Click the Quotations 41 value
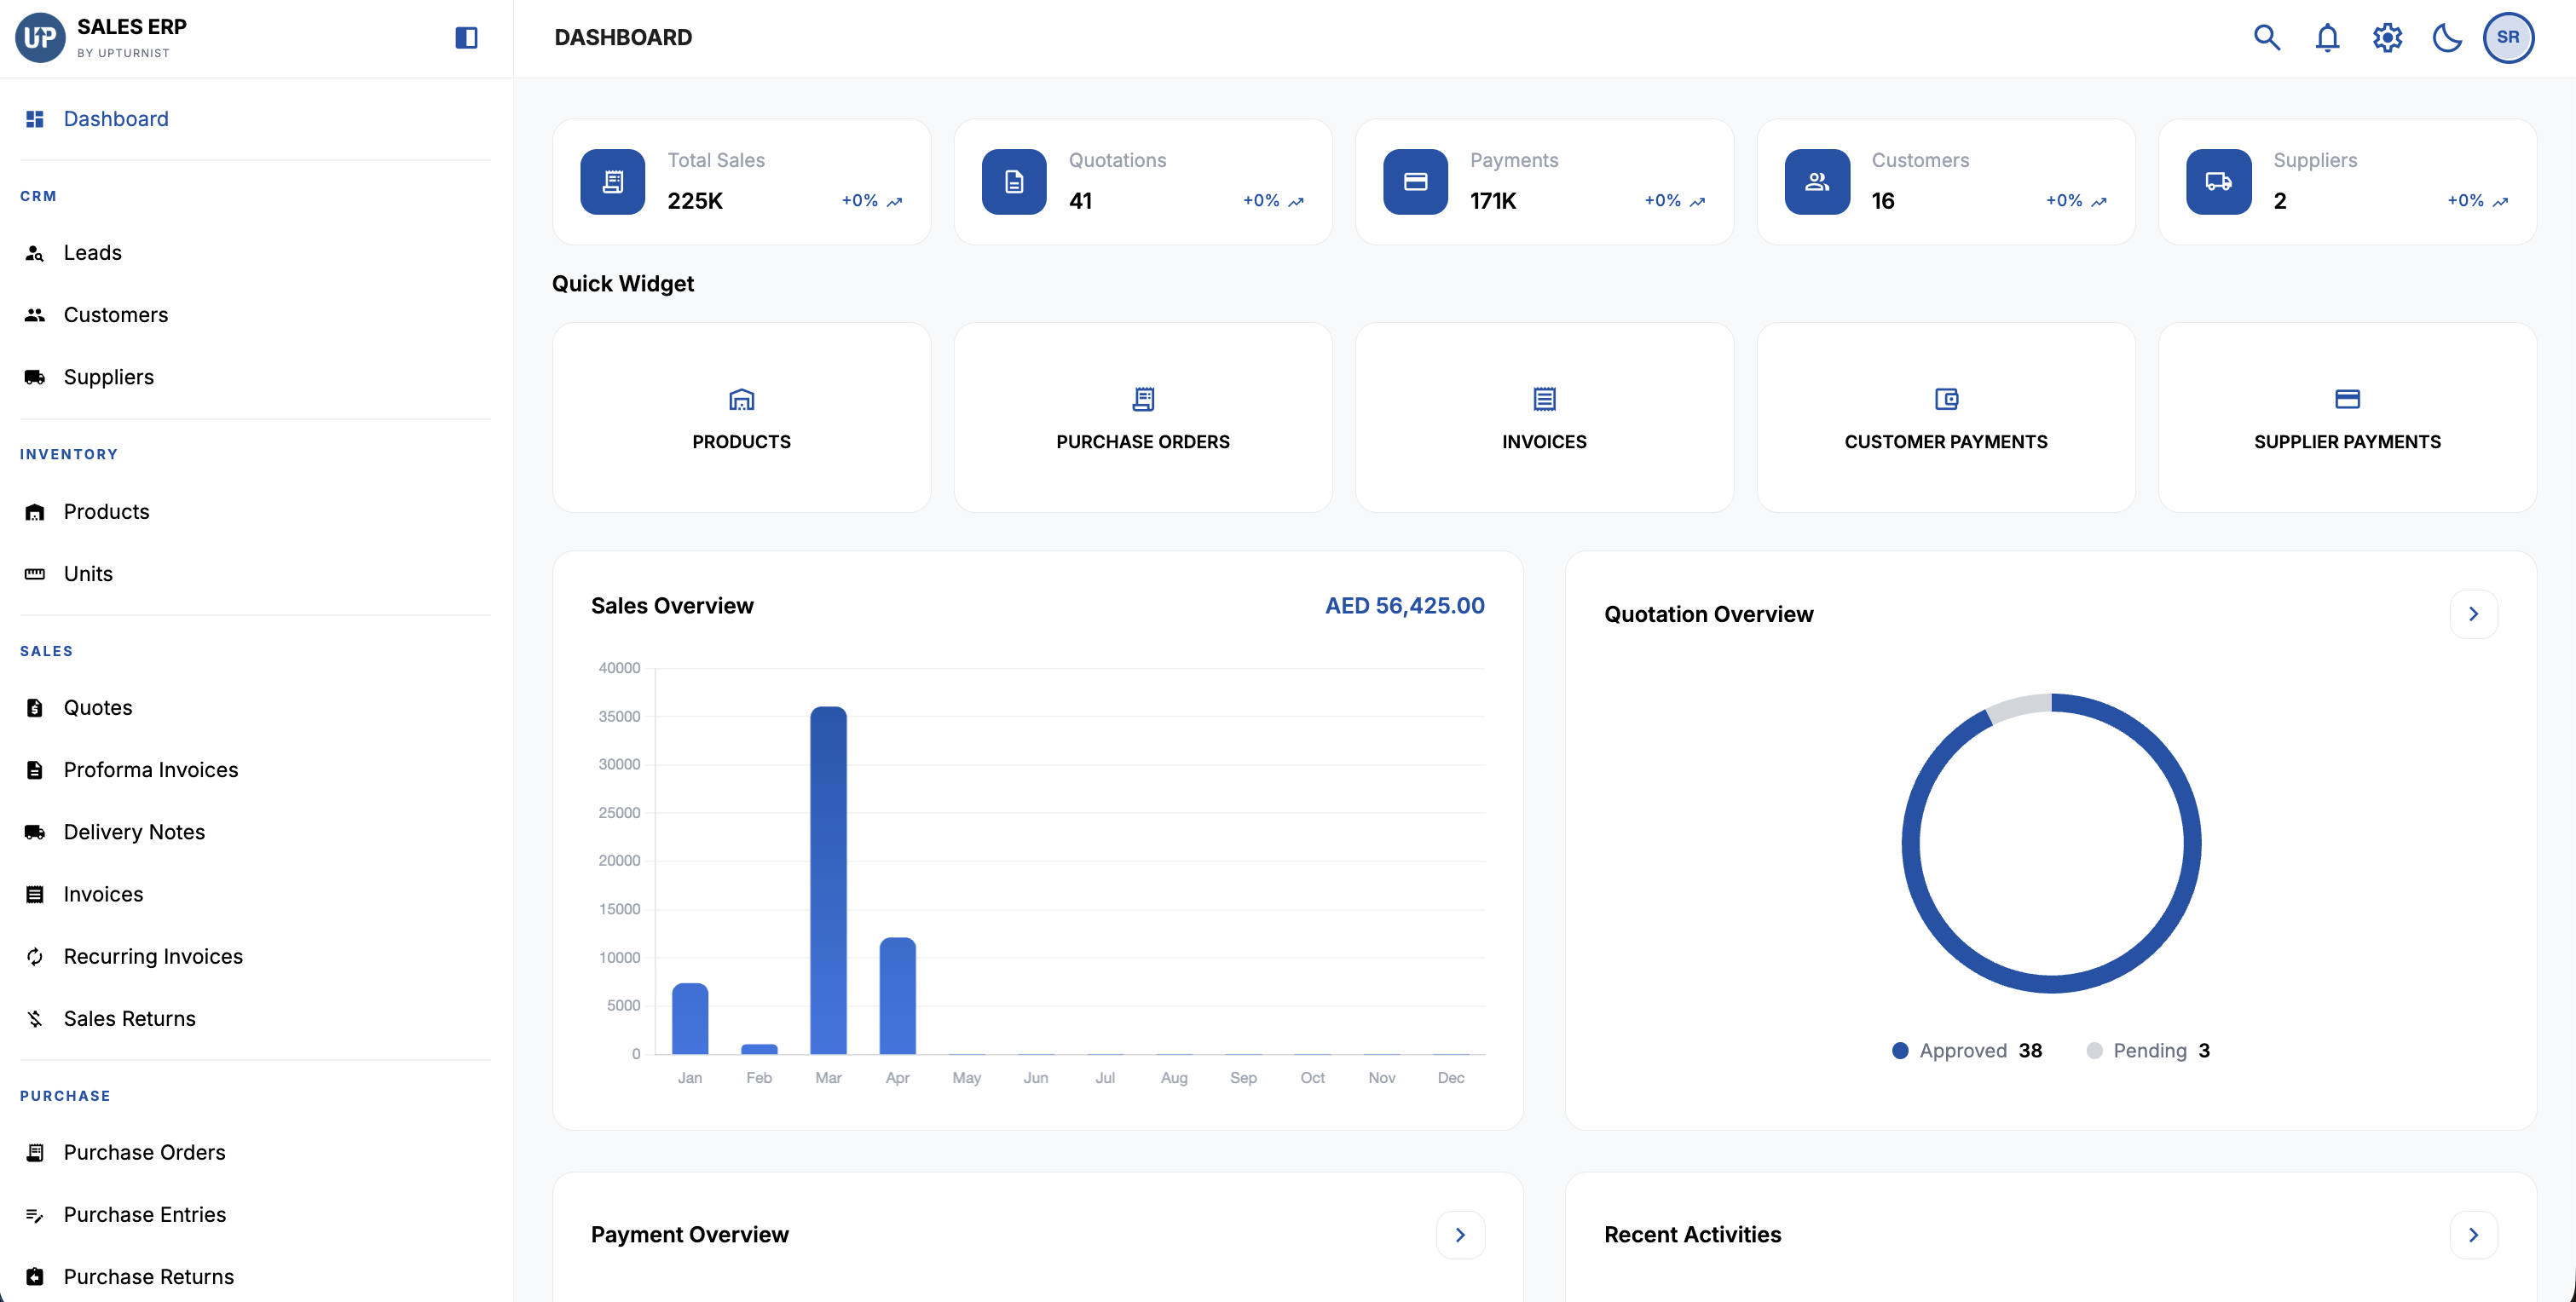This screenshot has width=2576, height=1302. pos(1080,201)
